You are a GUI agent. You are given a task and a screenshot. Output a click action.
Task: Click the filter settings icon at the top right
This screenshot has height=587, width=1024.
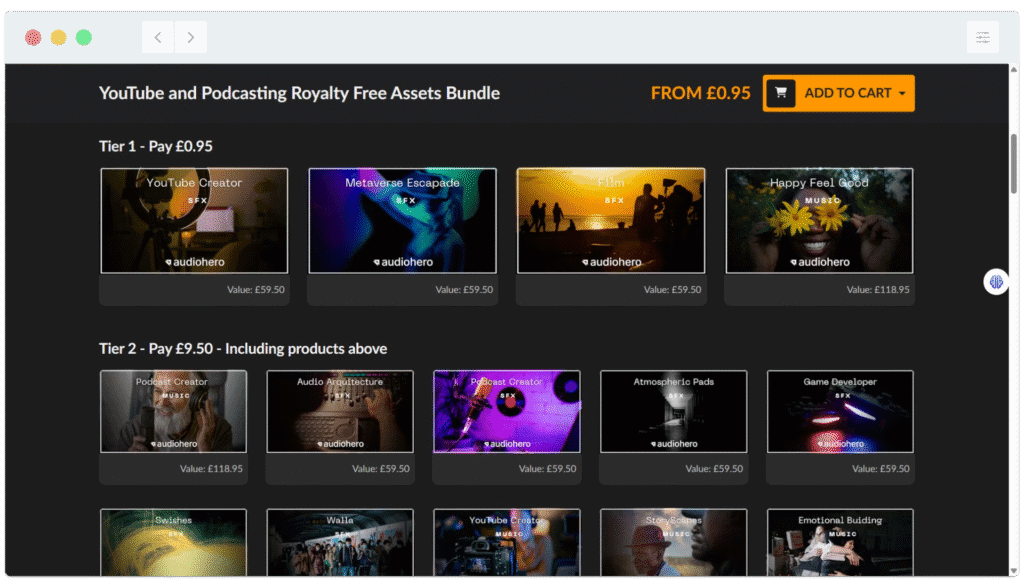[983, 36]
